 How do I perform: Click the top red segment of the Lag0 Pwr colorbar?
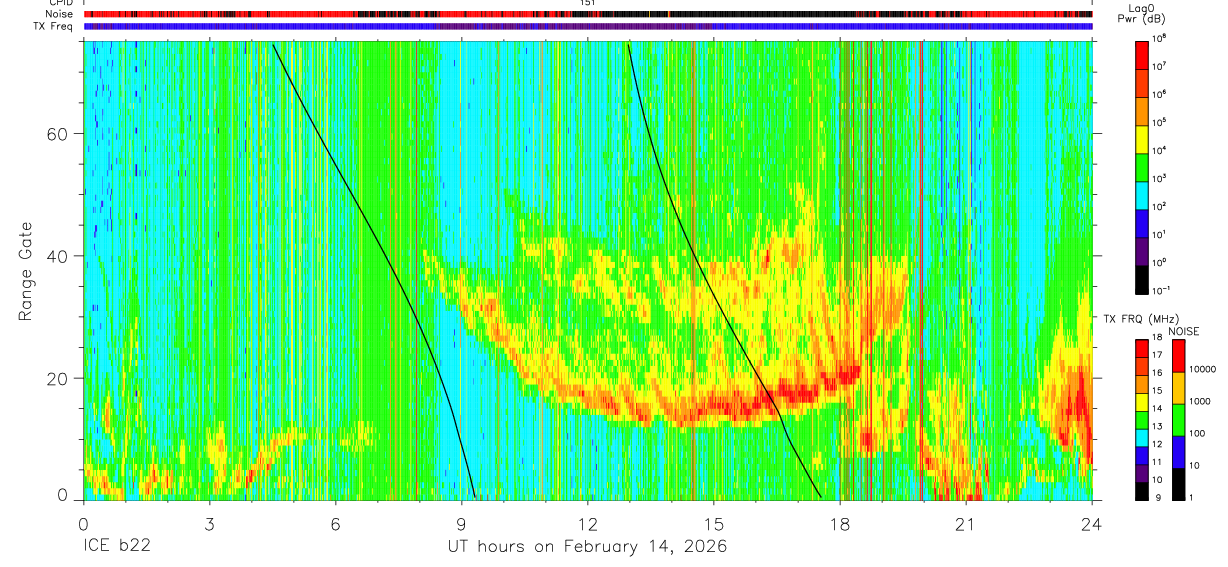1142,54
